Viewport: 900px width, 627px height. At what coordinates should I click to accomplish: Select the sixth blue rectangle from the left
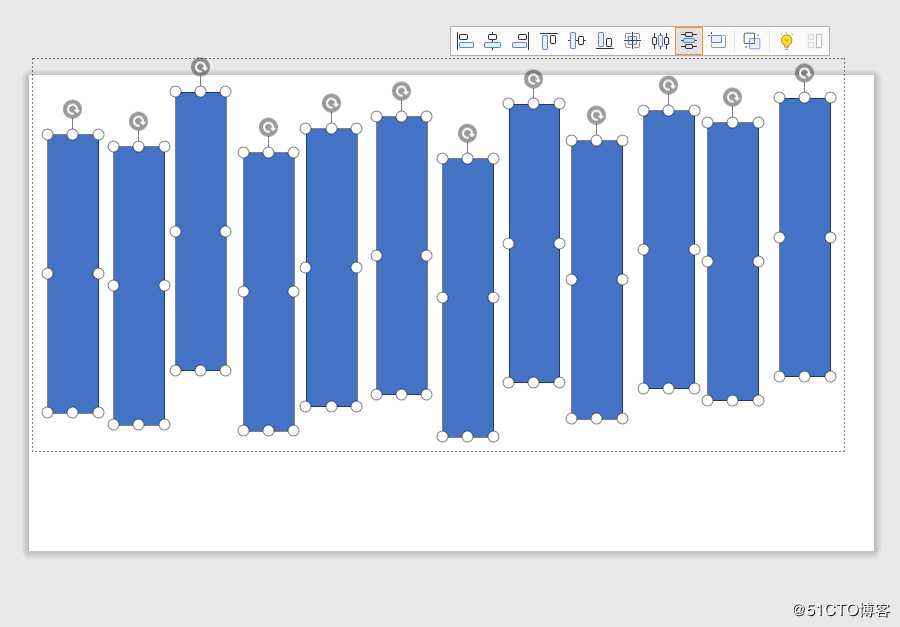click(x=402, y=256)
